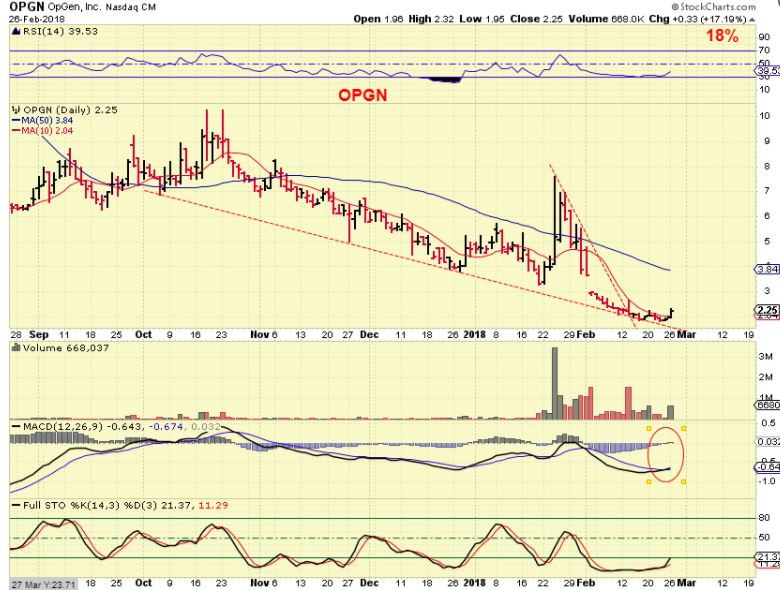This screenshot has height=590, width=780.
Task: Click the RSI(14) 39.53 indicator label
Action: coord(60,31)
